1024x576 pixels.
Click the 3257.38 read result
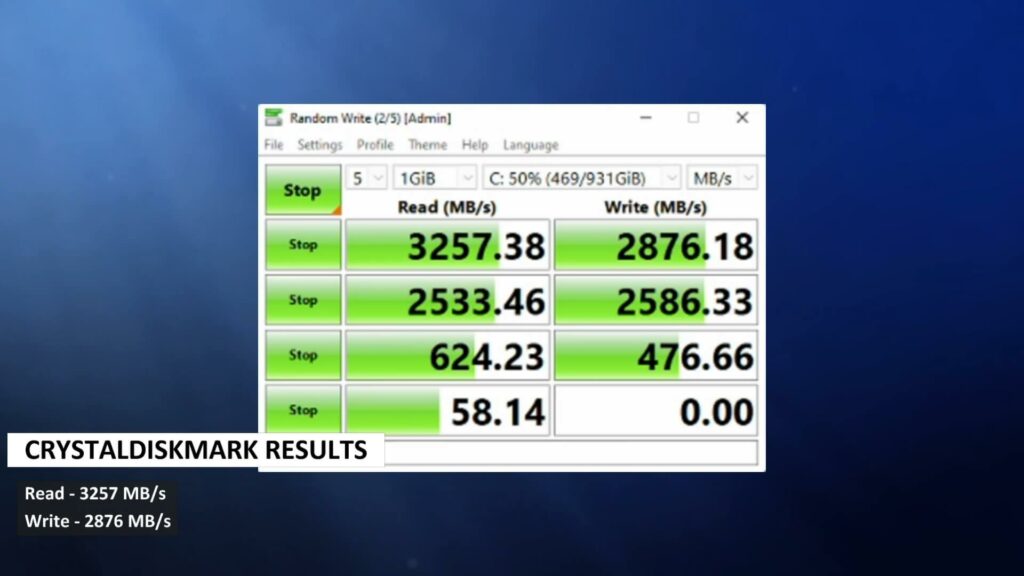click(447, 245)
